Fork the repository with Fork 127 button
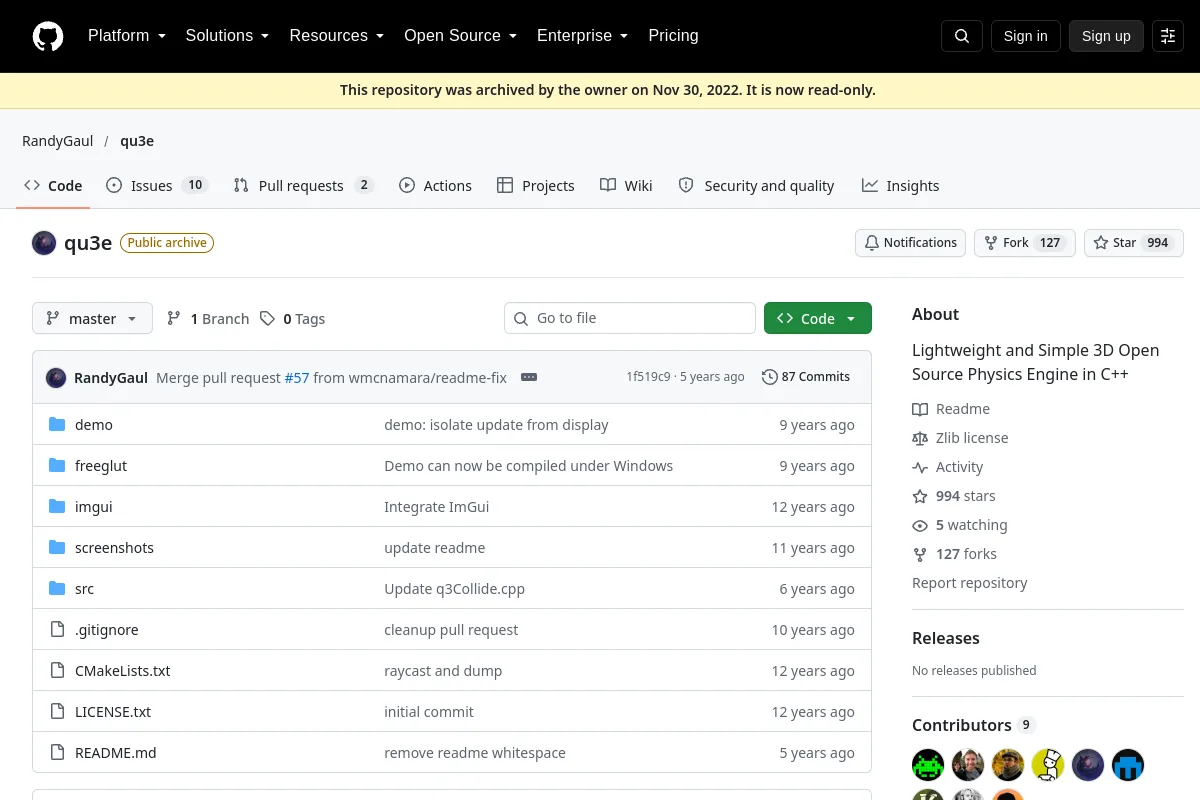The image size is (1200, 800). (1024, 243)
